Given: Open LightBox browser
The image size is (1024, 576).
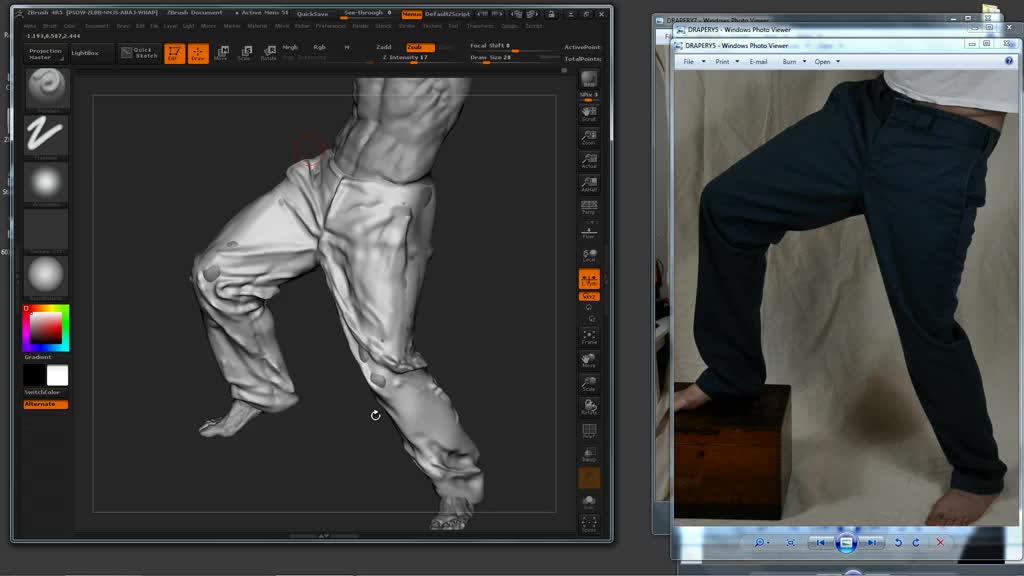Looking at the screenshot, I should point(85,53).
